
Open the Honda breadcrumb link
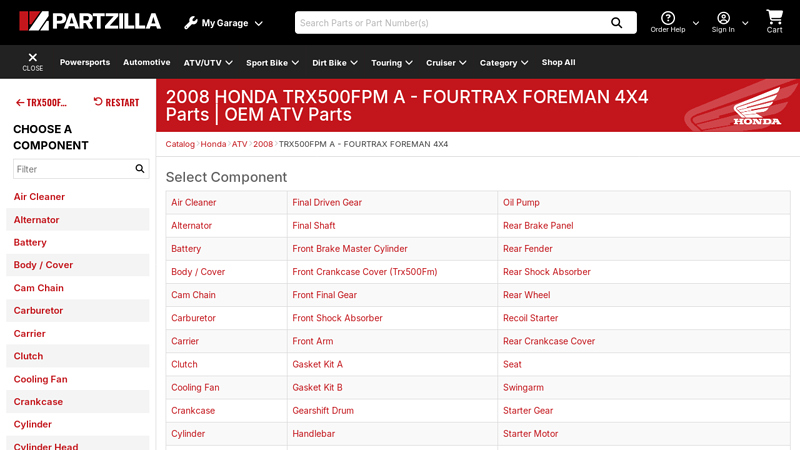(213, 144)
